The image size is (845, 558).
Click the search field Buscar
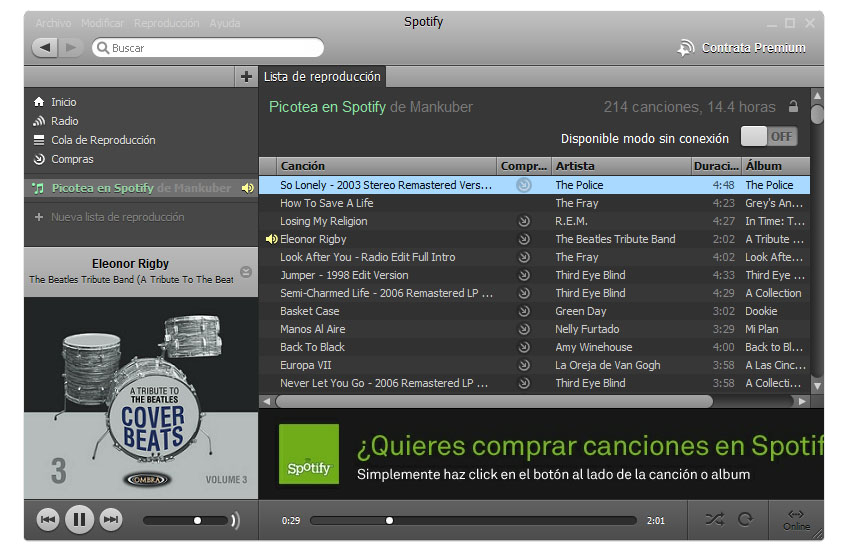point(208,47)
